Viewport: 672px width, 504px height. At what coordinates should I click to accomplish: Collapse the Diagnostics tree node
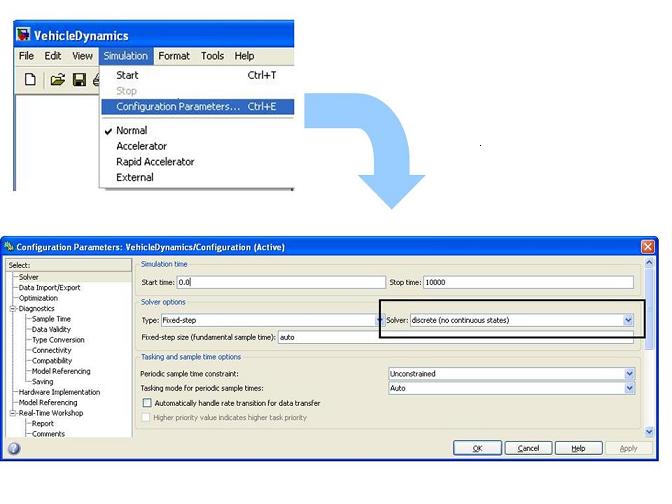(12, 309)
